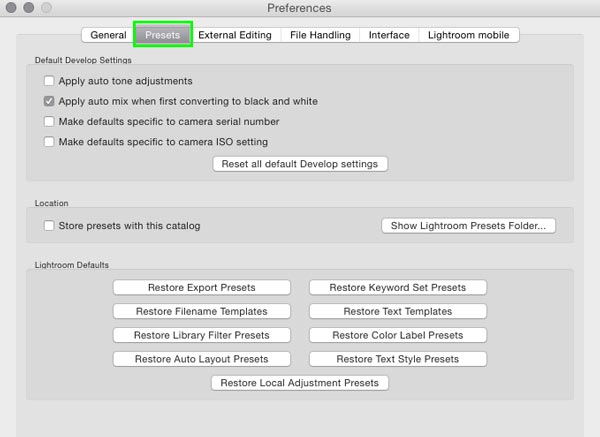Screen dimensions: 600x437
Task: Click the Location section heading
Action: [52, 203]
